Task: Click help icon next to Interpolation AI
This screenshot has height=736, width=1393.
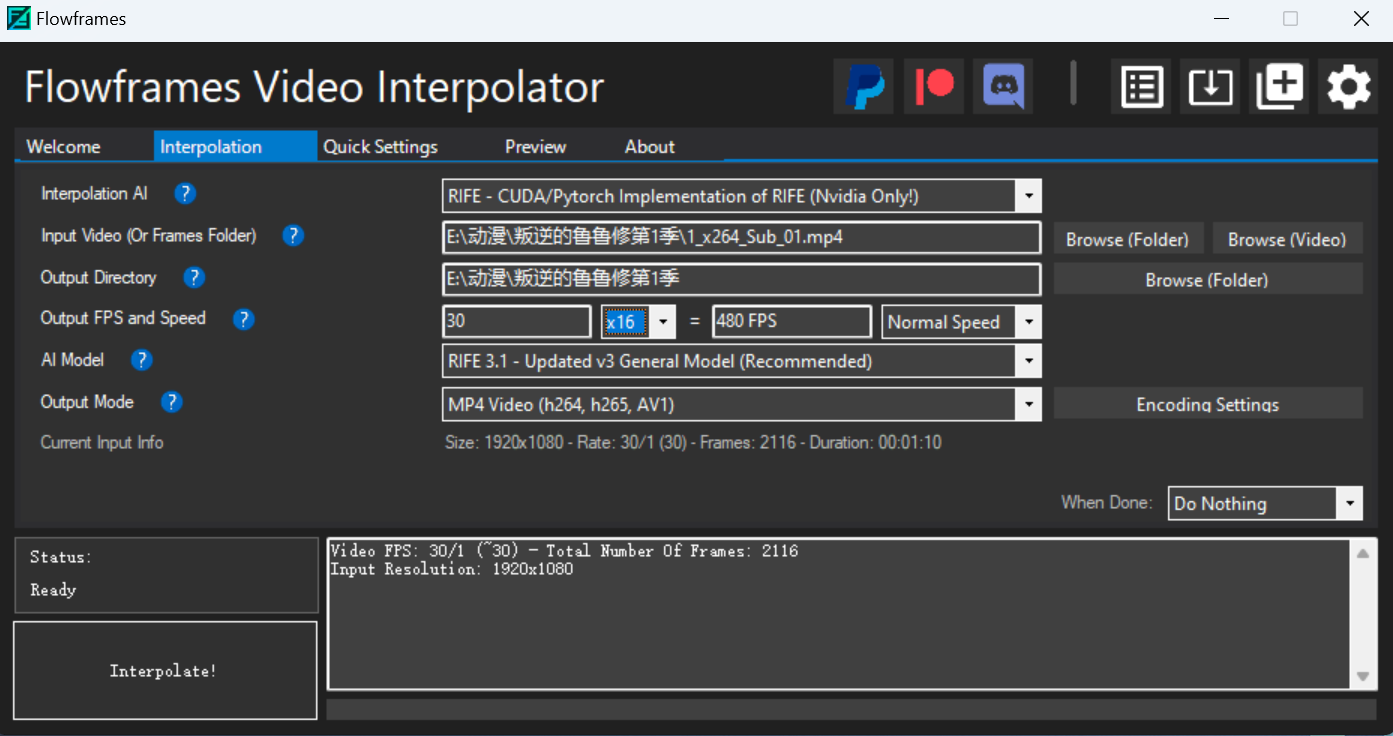Action: pos(185,194)
